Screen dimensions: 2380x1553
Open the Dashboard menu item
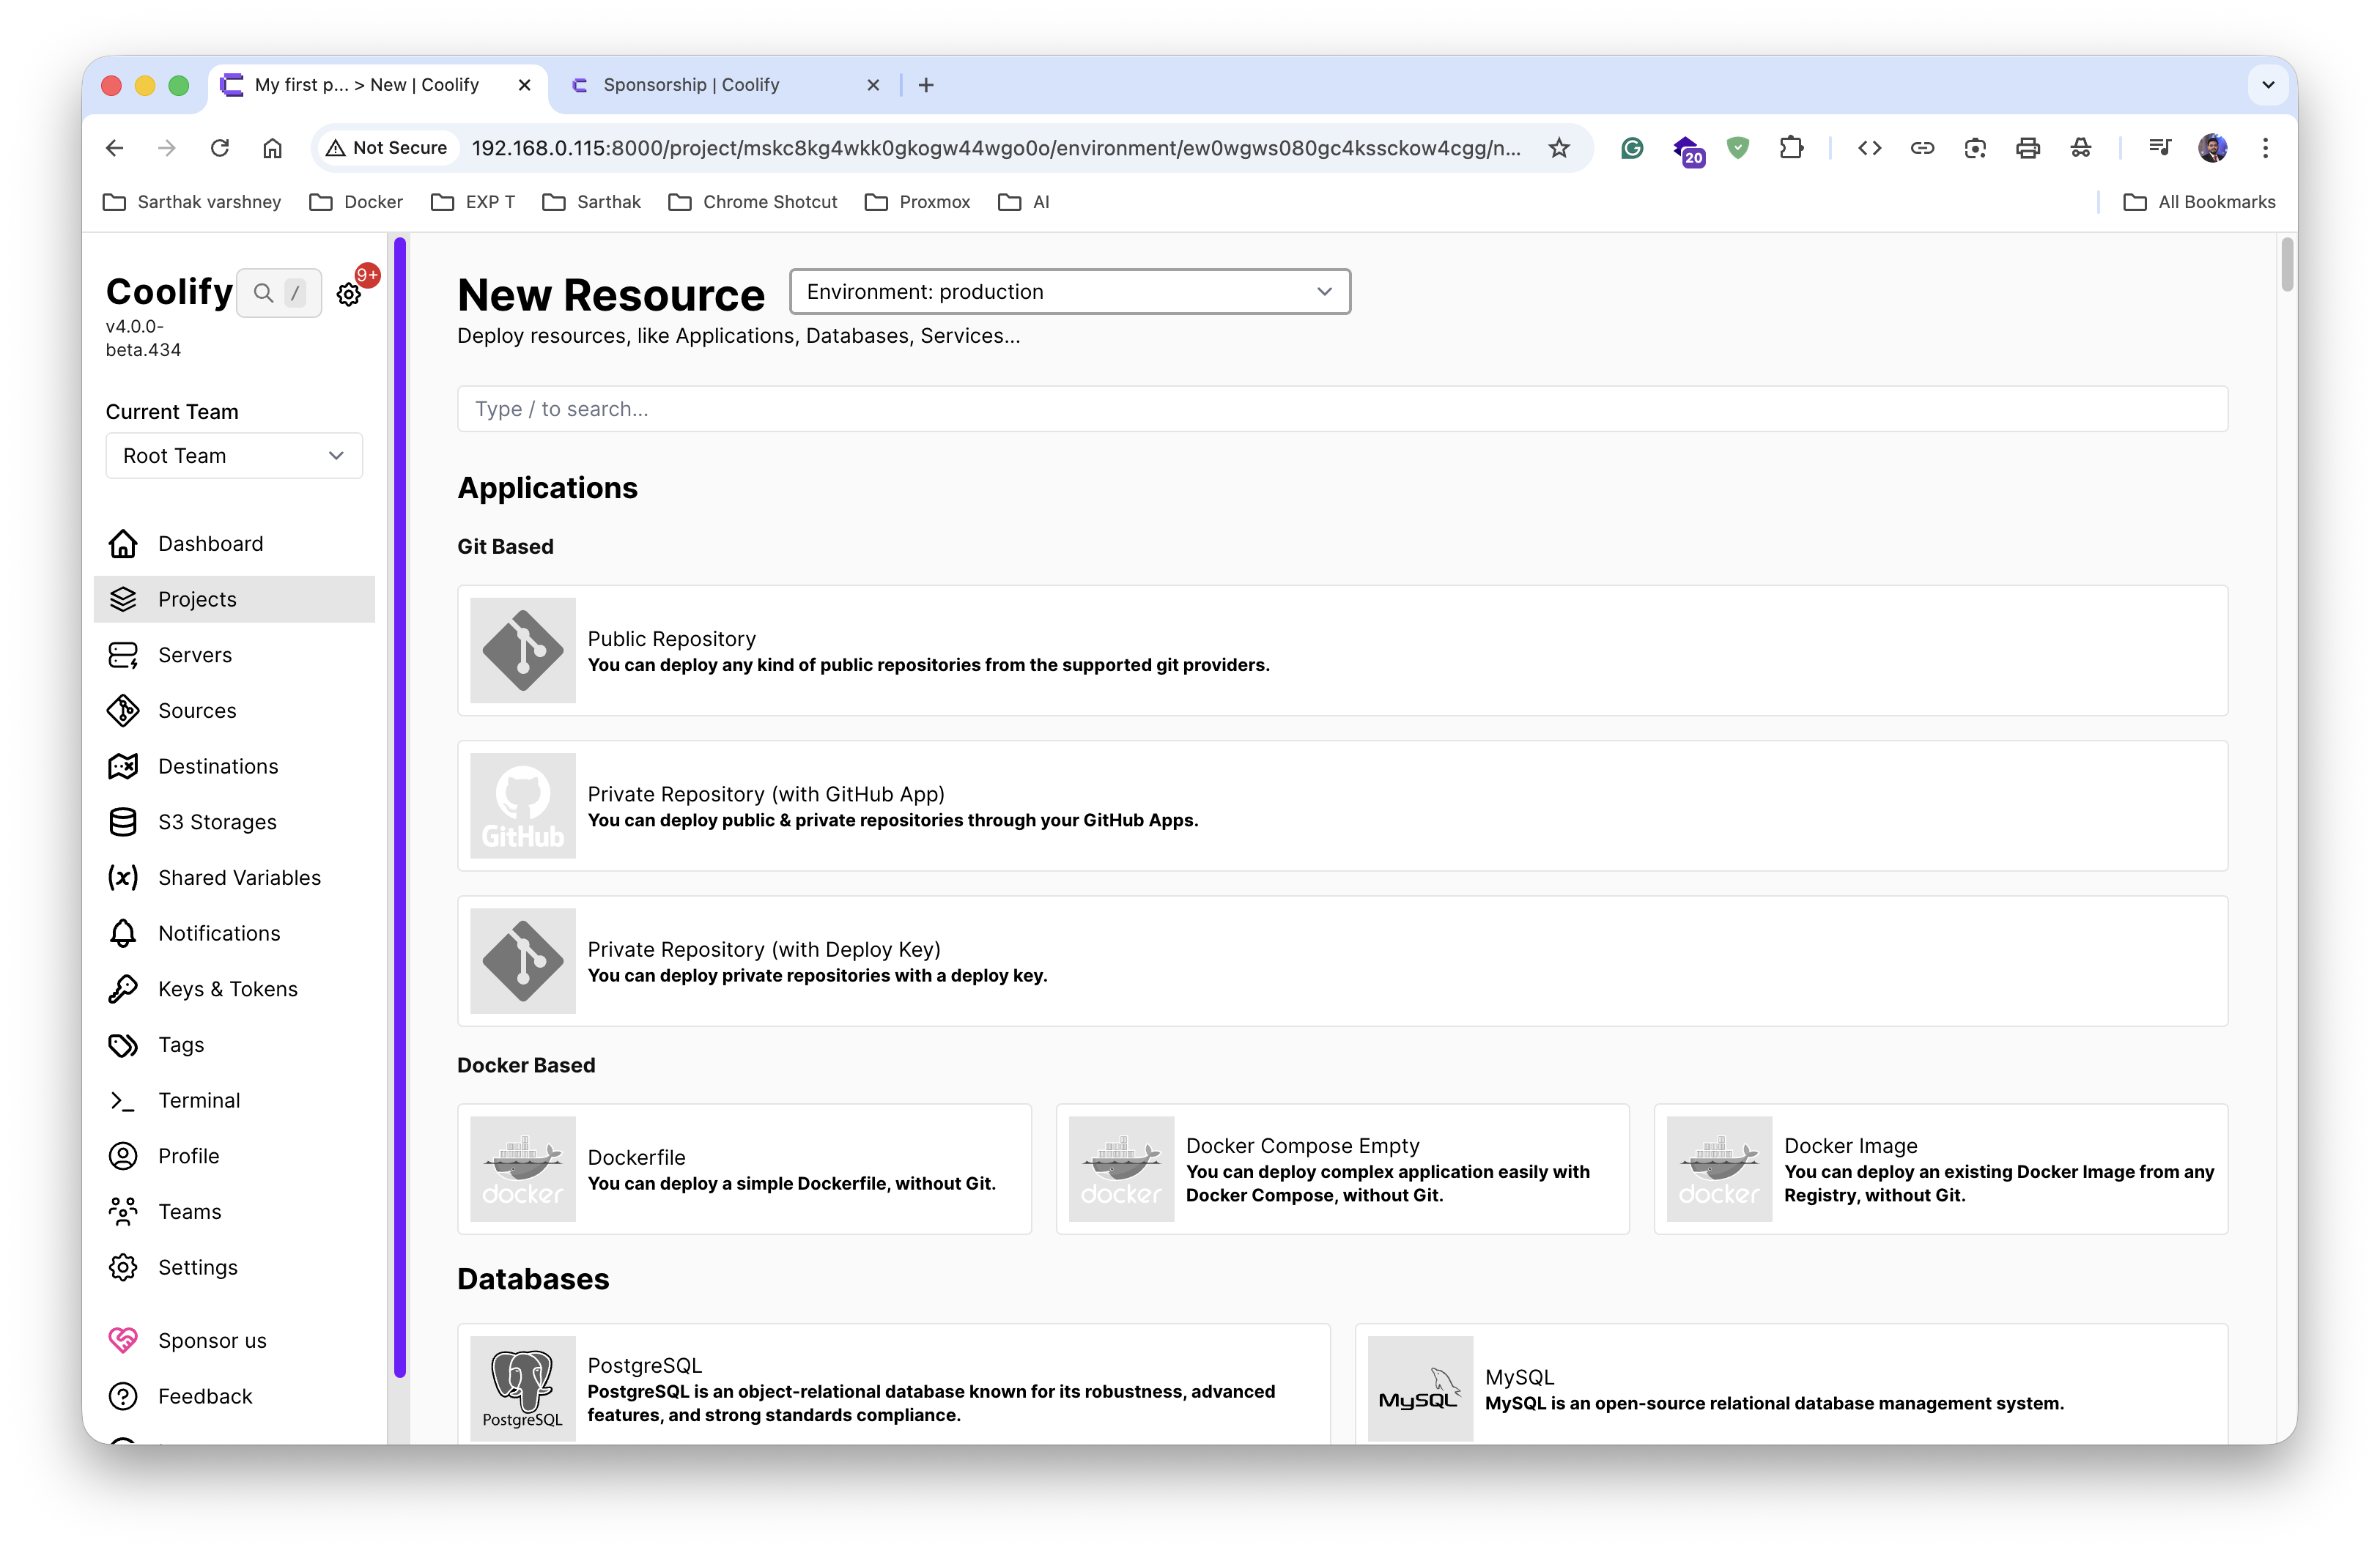coord(210,544)
